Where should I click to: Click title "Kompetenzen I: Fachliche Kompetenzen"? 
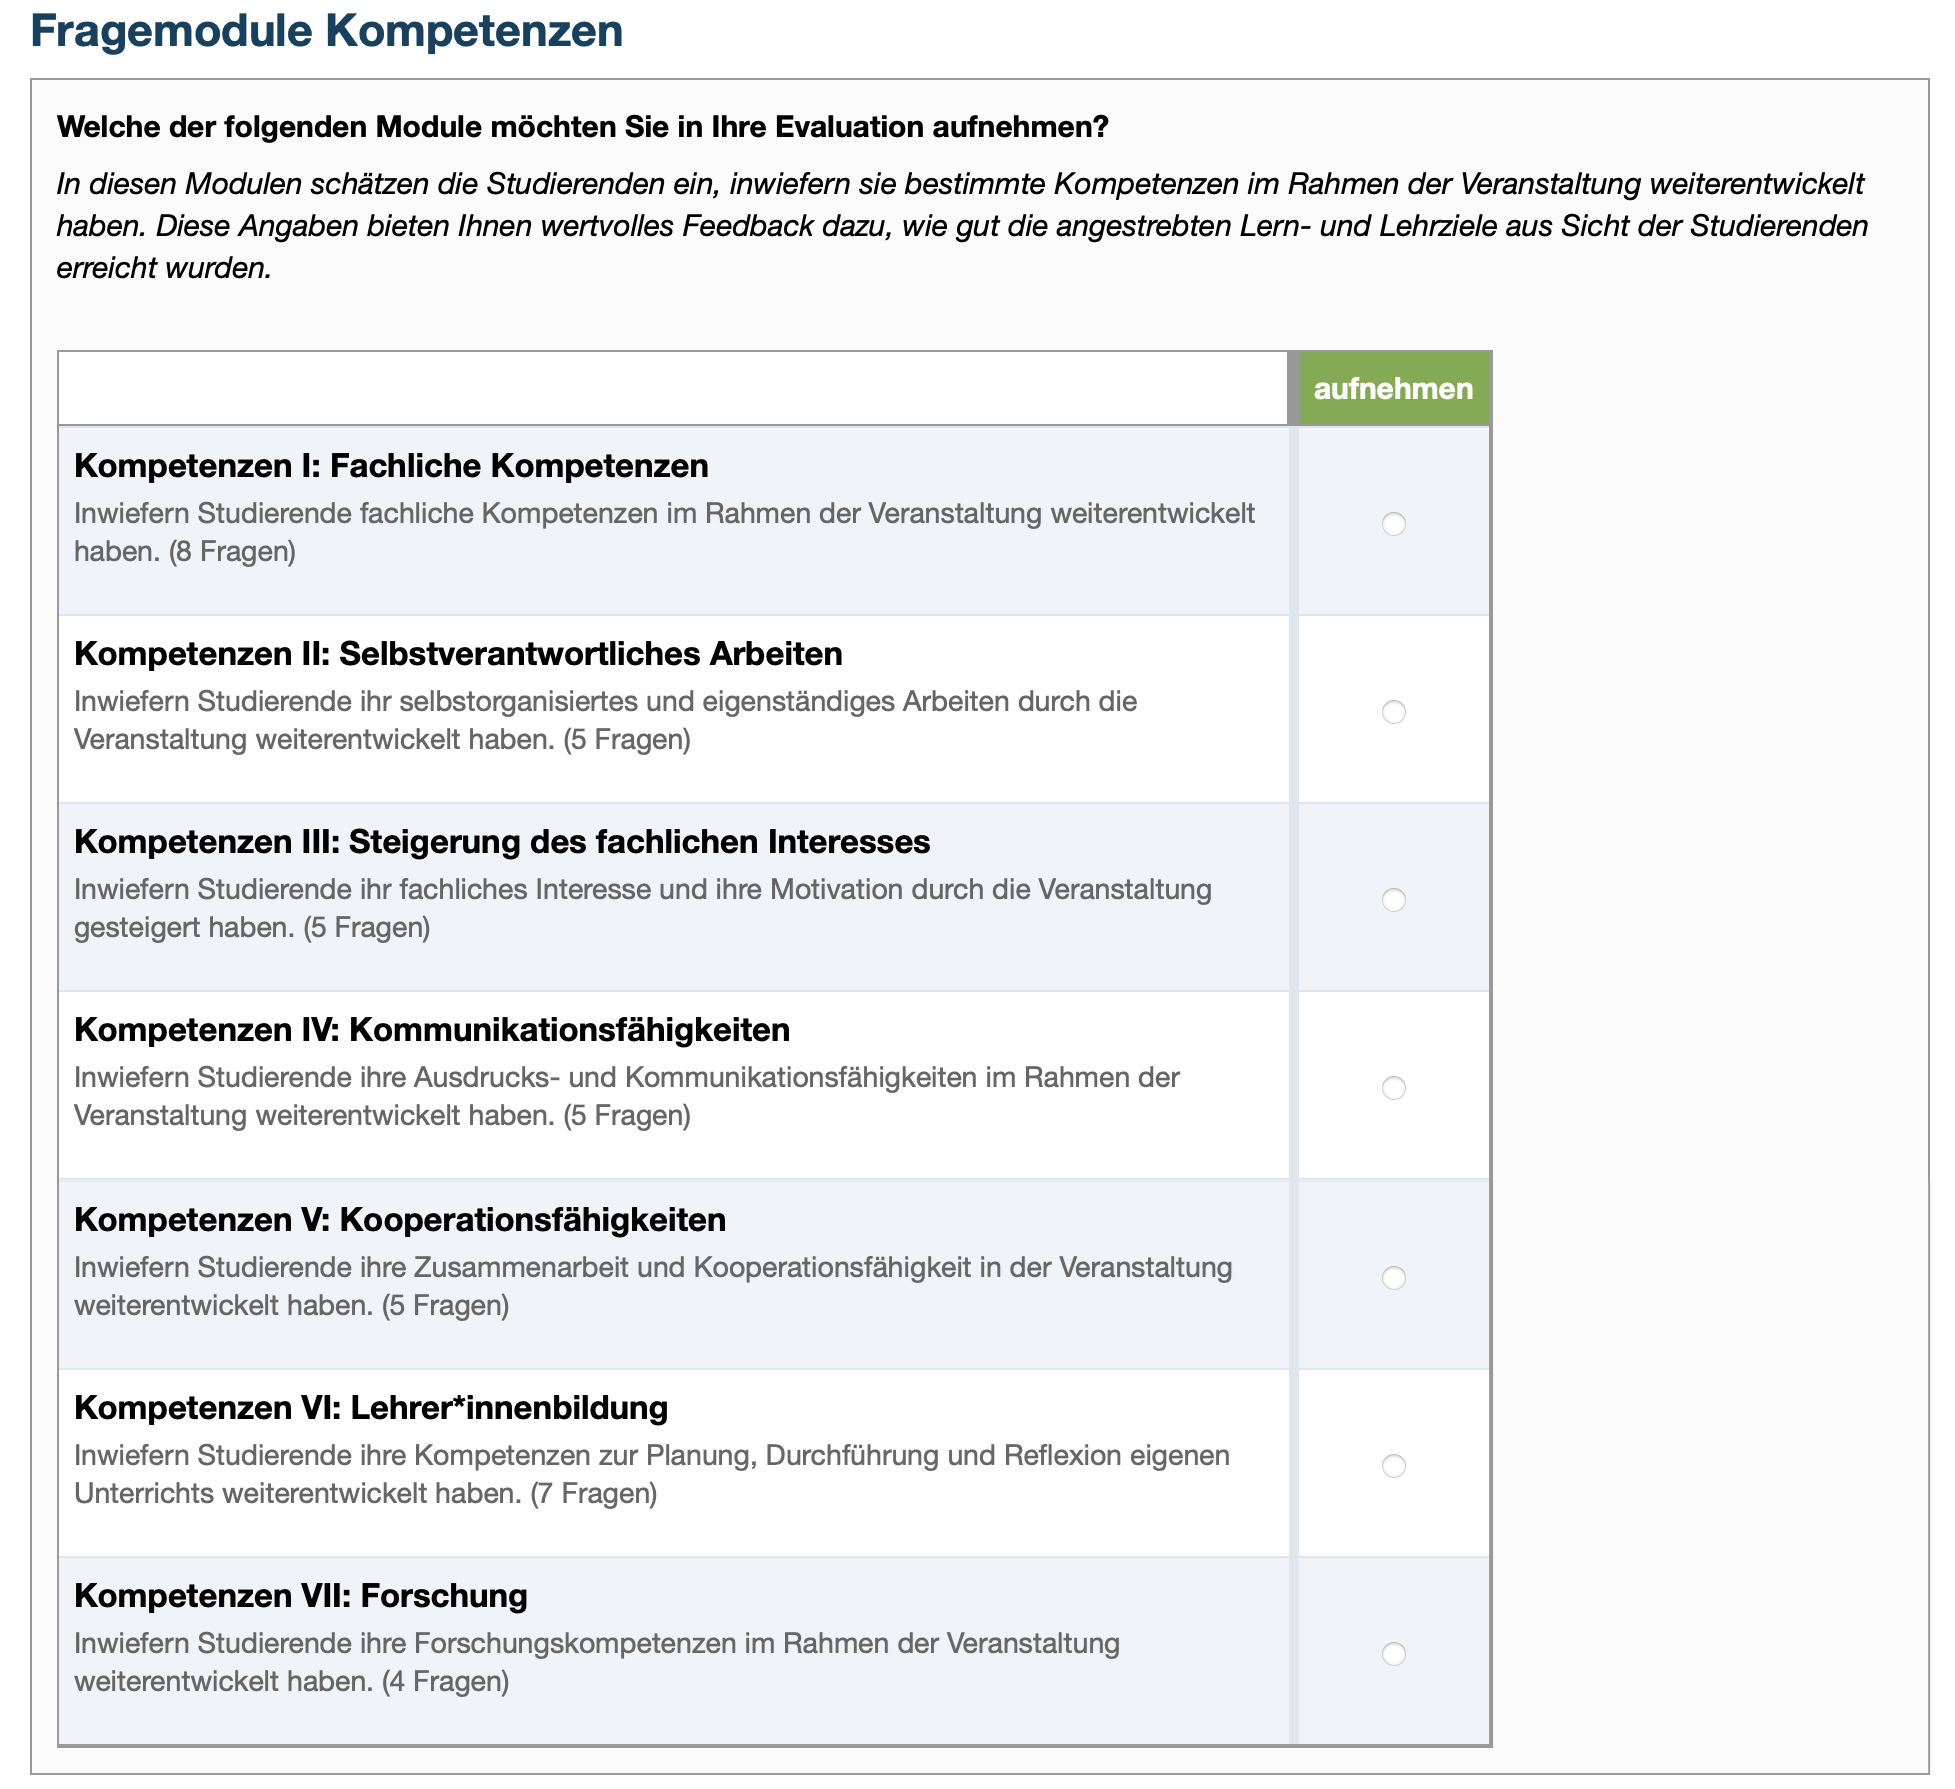pos(391,466)
